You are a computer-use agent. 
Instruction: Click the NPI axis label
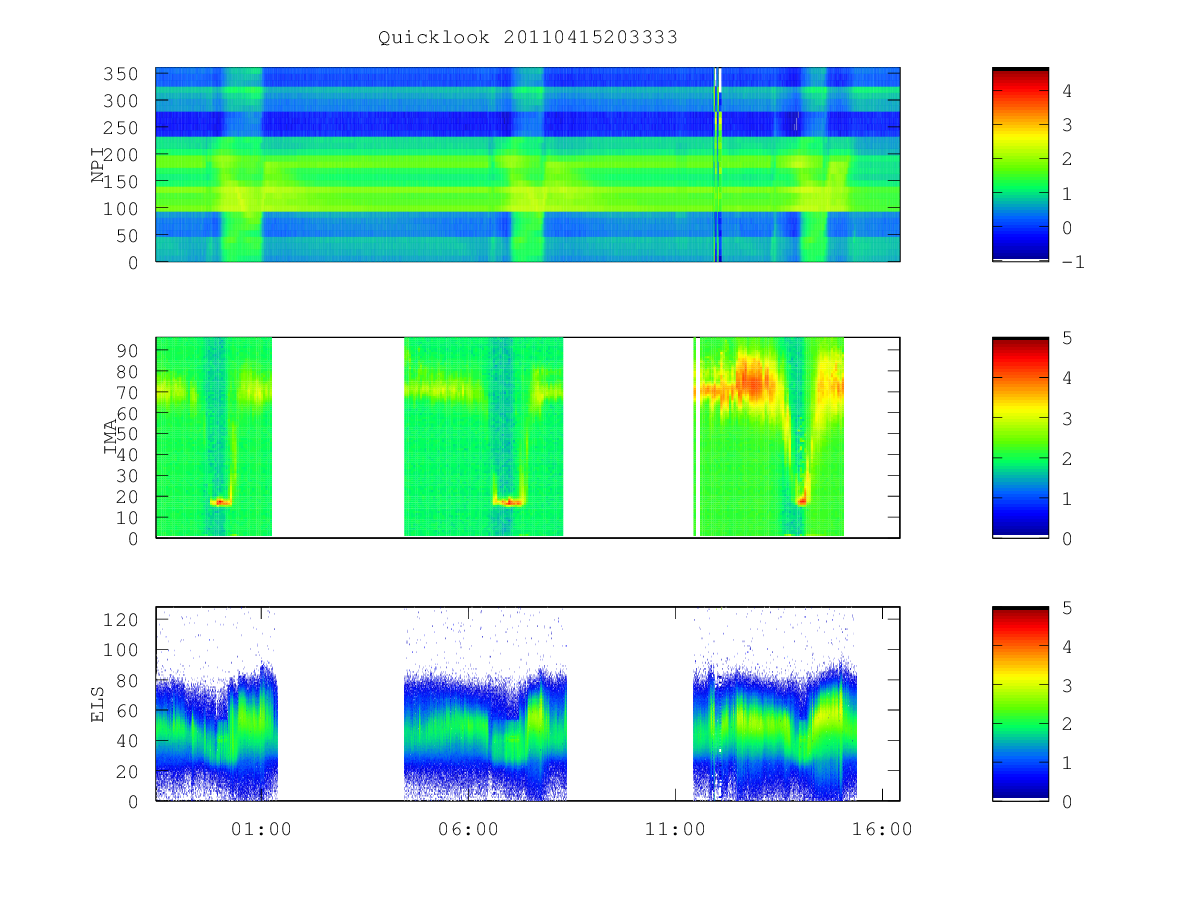click(x=98, y=165)
